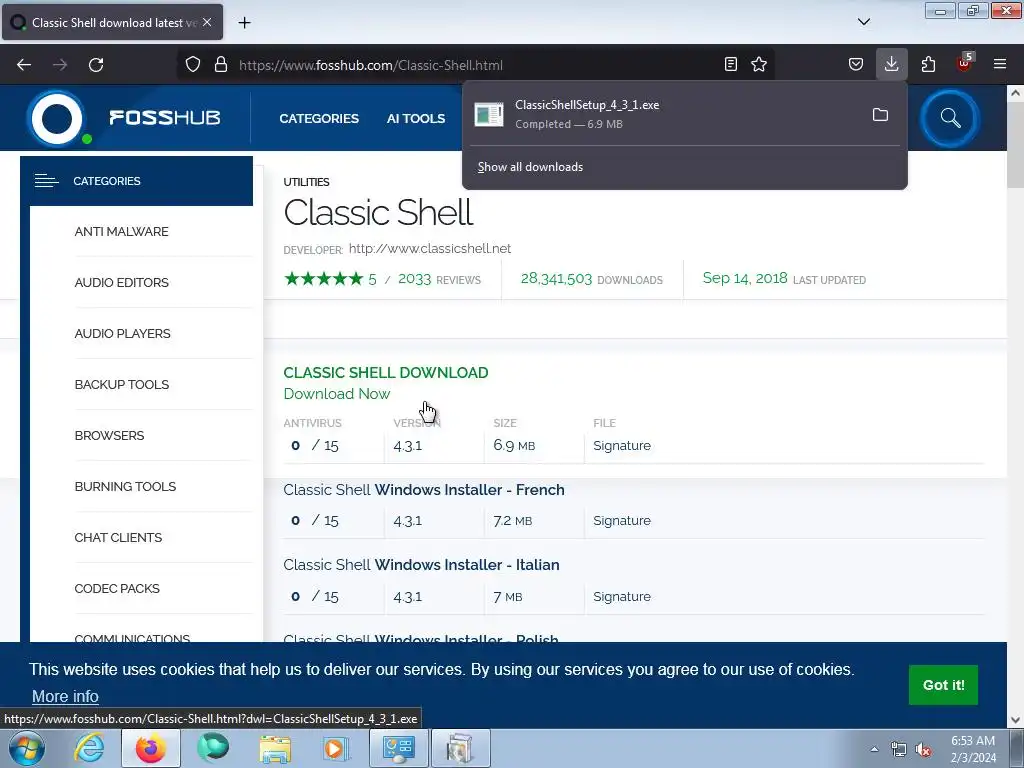Show hidden system tray icons arrow

(874, 749)
